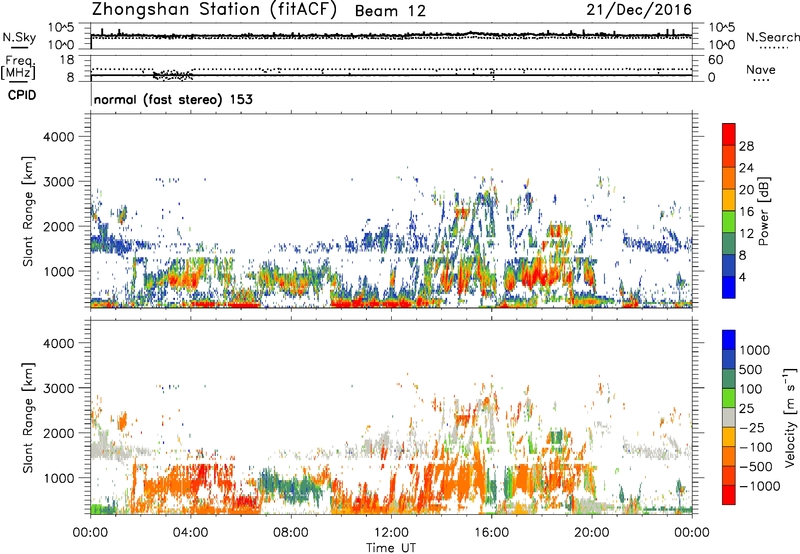Click the noisy frequency trace near 03:00
The image size is (800, 554).
[x=173, y=75]
